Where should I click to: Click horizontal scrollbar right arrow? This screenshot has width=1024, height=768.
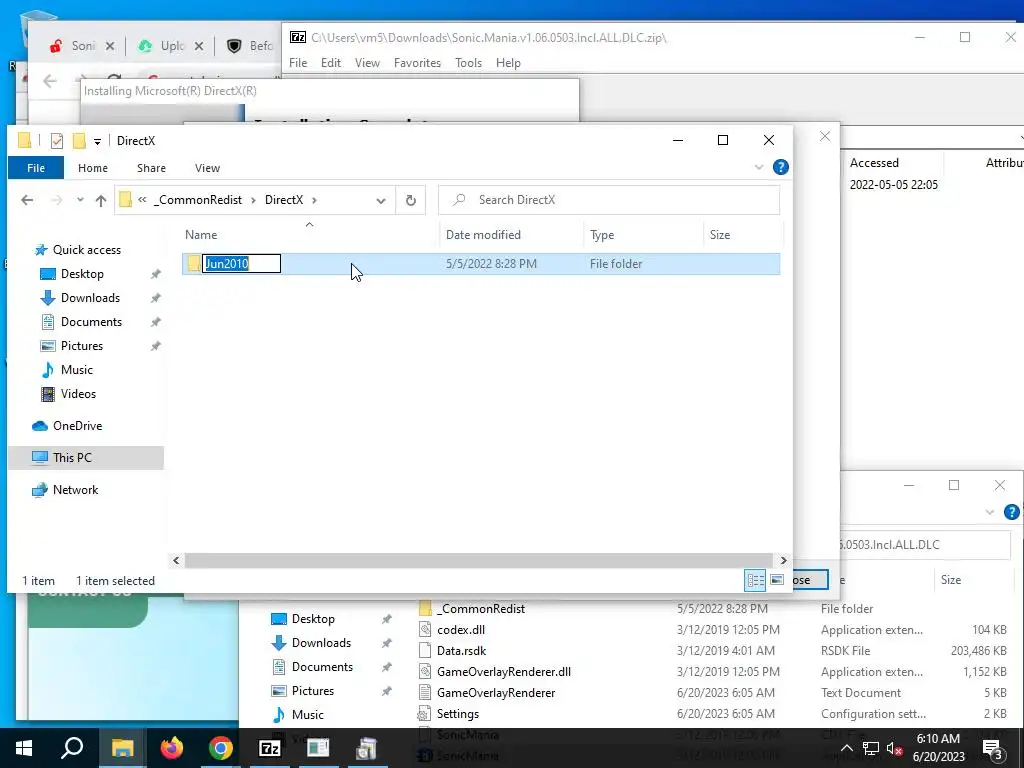point(783,560)
